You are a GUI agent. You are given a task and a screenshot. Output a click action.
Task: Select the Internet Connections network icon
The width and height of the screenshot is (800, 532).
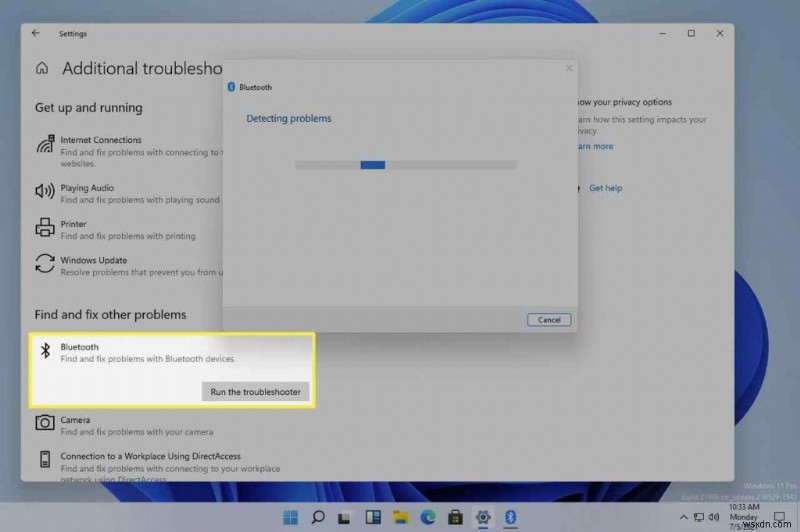point(45,144)
